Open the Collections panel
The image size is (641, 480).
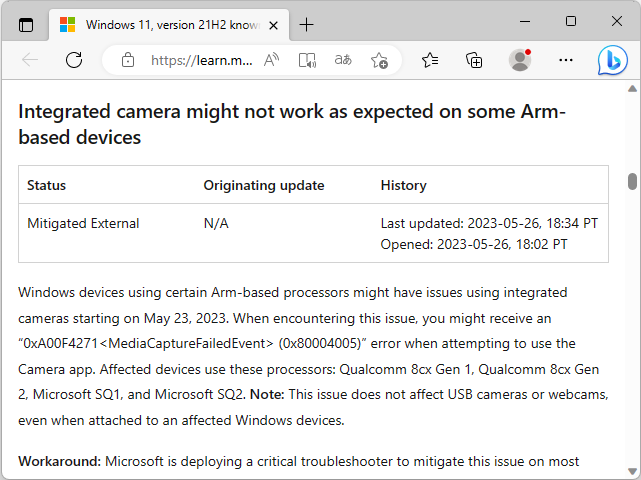click(x=475, y=60)
